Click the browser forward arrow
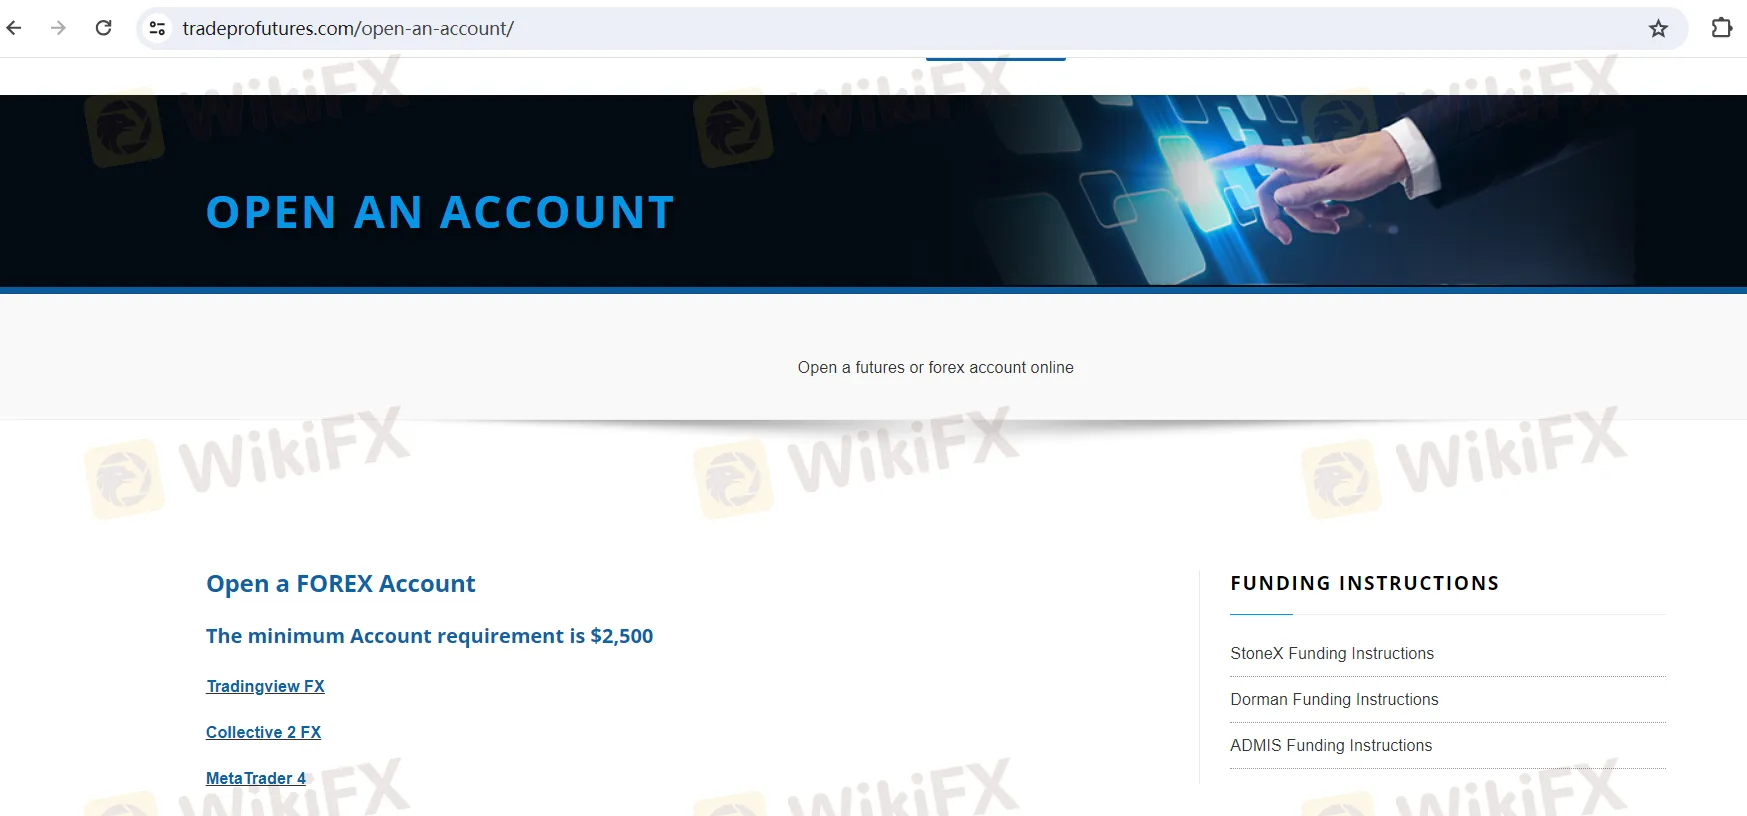Image resolution: width=1747 pixels, height=816 pixels. [x=59, y=28]
